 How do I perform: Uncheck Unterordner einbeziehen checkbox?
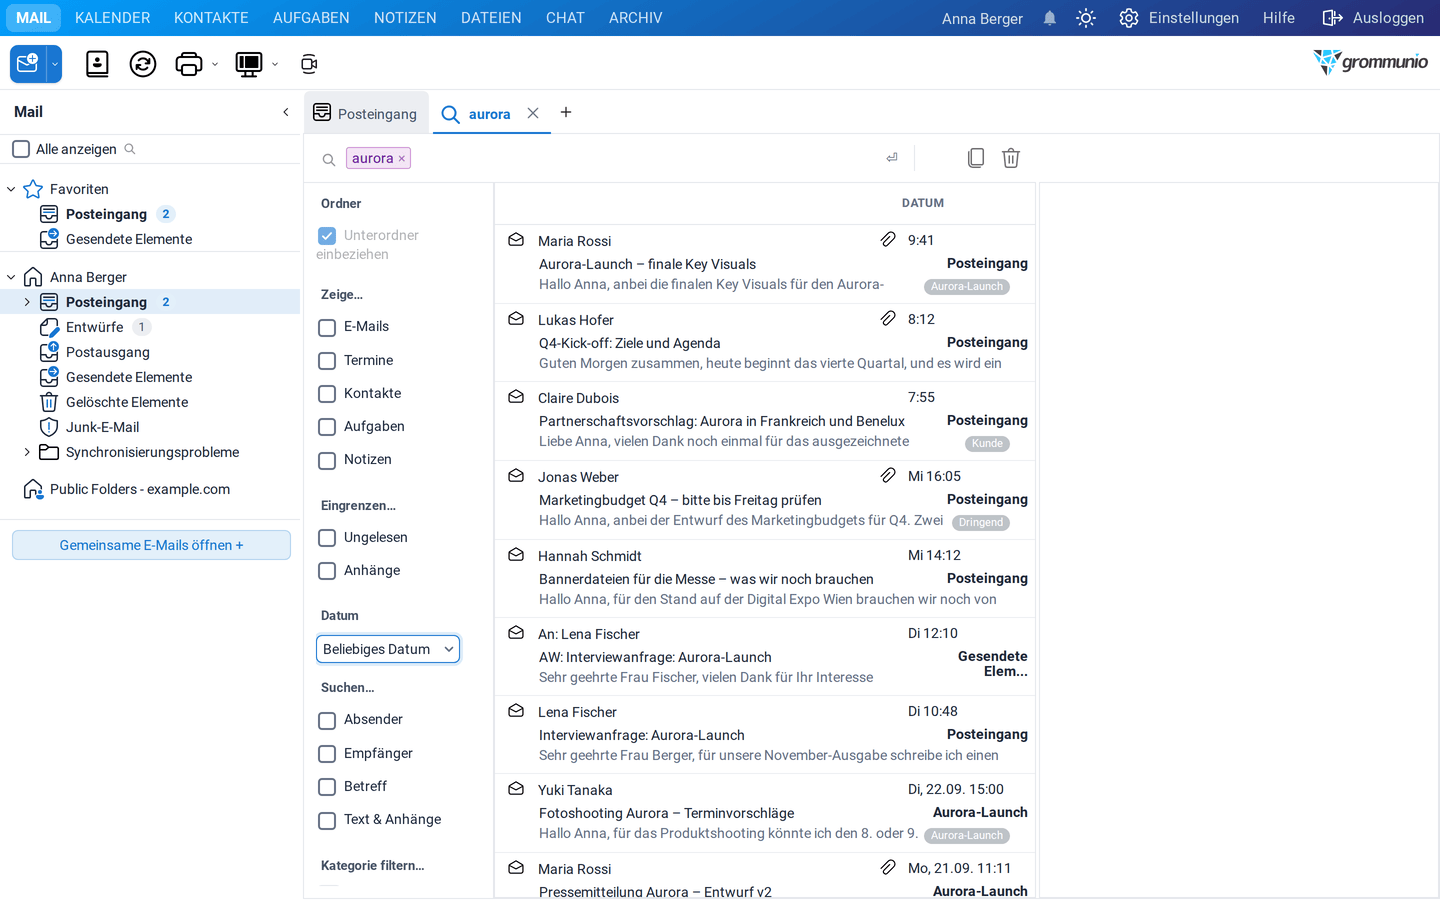coord(327,235)
